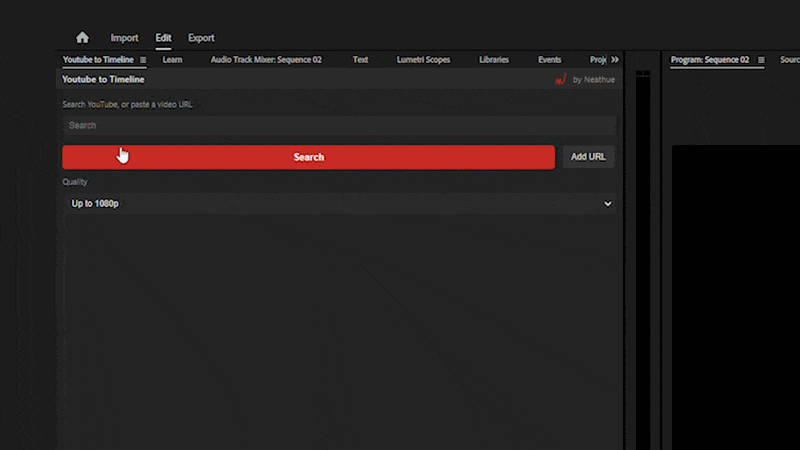Open Audio Track Mixer: Sequence 02 tab

pos(266,60)
